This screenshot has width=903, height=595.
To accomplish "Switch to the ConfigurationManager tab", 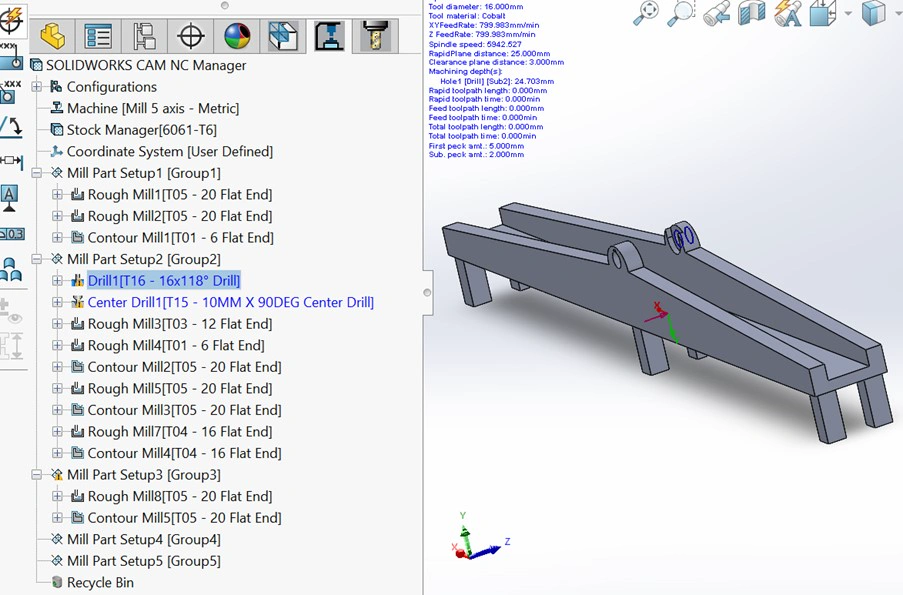I will 144,36.
